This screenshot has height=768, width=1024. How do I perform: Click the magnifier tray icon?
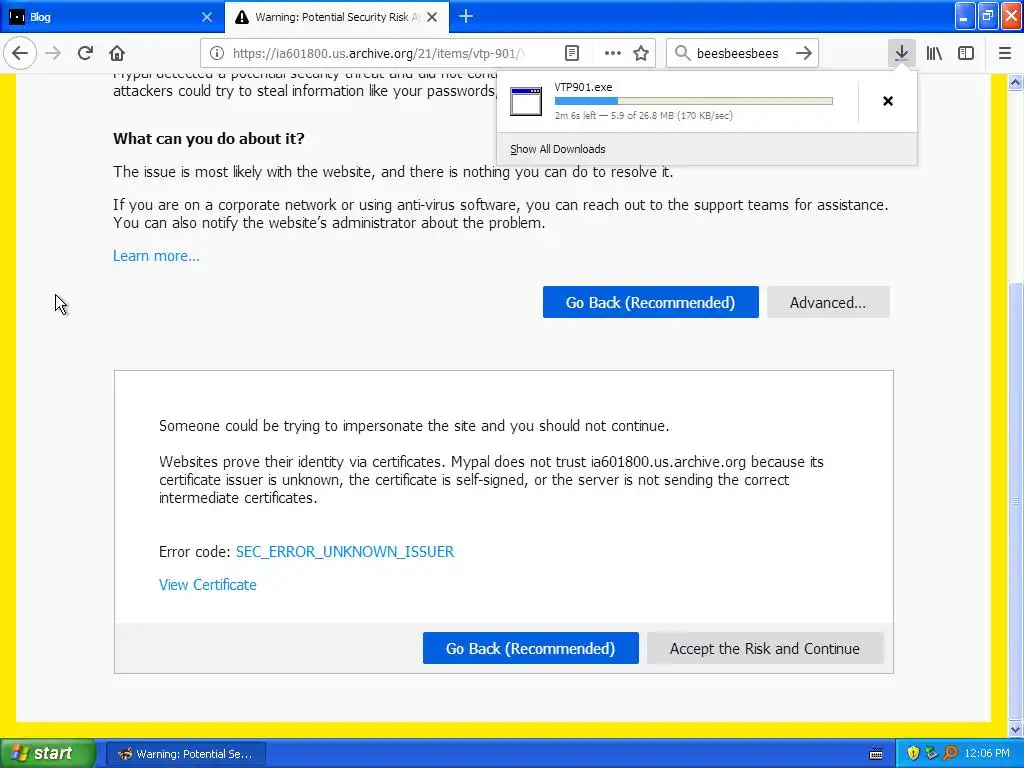(x=950, y=754)
